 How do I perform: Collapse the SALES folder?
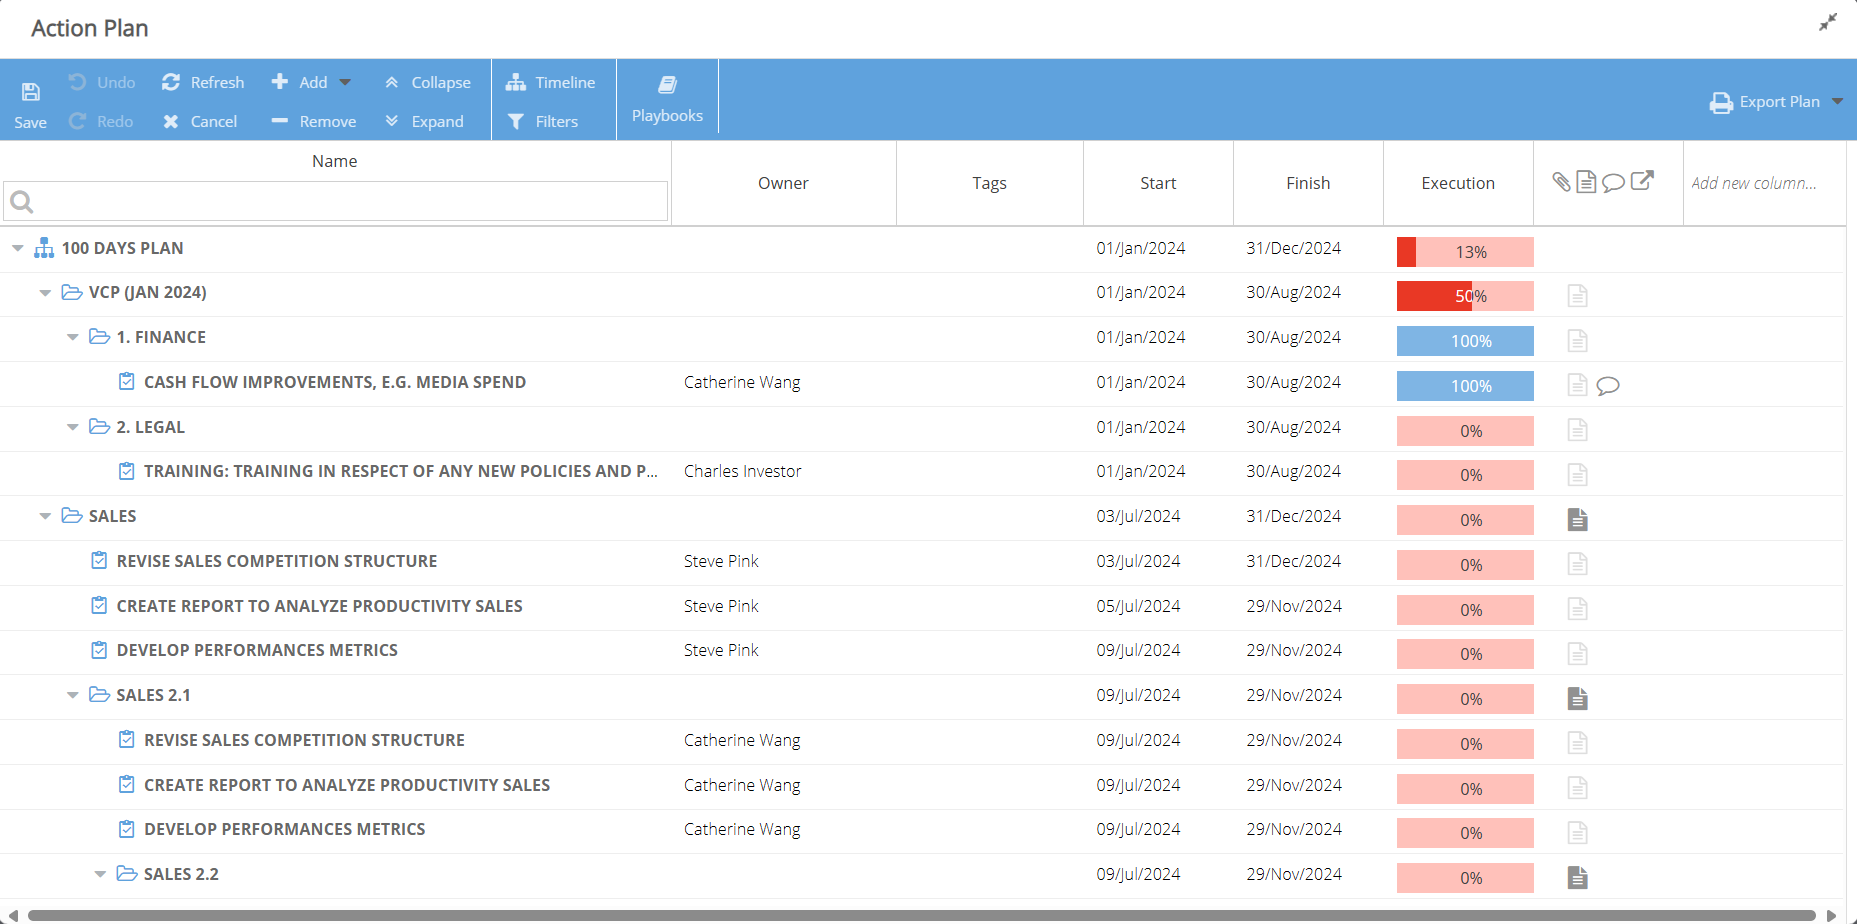click(x=45, y=516)
